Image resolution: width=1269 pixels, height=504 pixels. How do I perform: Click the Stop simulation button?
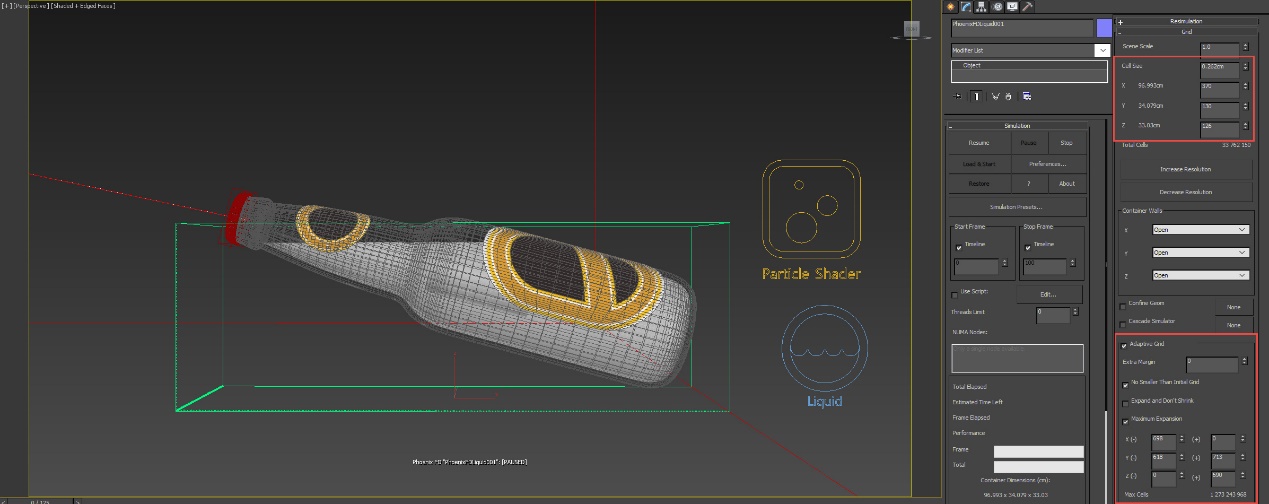coord(1067,143)
